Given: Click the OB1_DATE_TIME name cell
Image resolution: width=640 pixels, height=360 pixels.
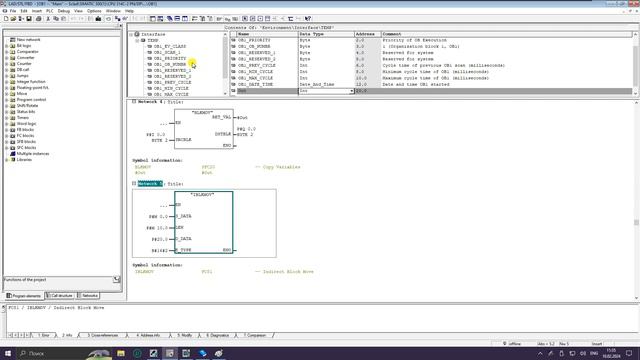Looking at the screenshot, I should click(267, 84).
